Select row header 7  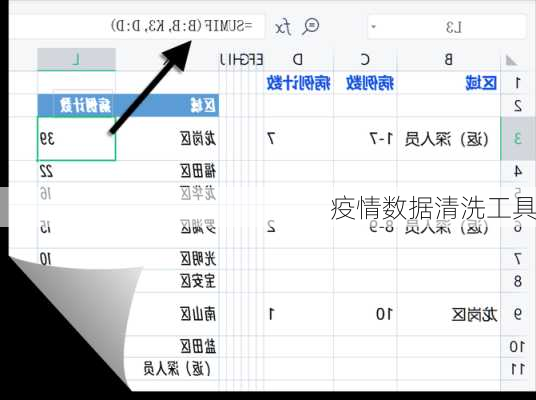(518, 259)
